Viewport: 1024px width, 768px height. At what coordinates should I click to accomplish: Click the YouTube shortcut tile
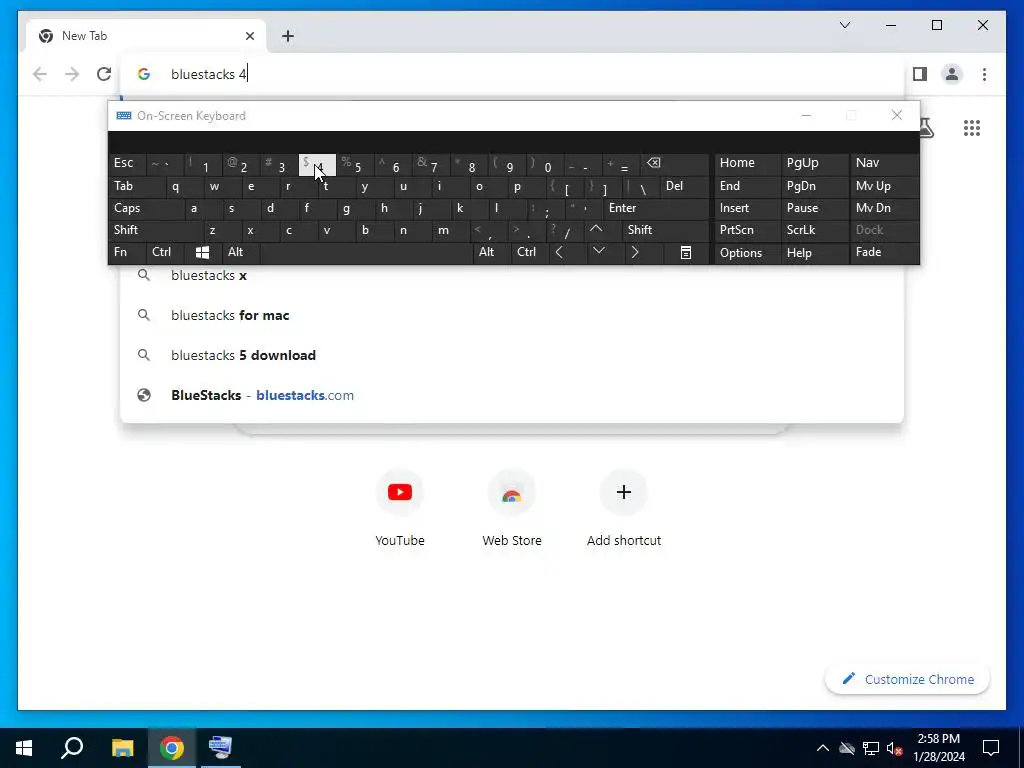400,508
